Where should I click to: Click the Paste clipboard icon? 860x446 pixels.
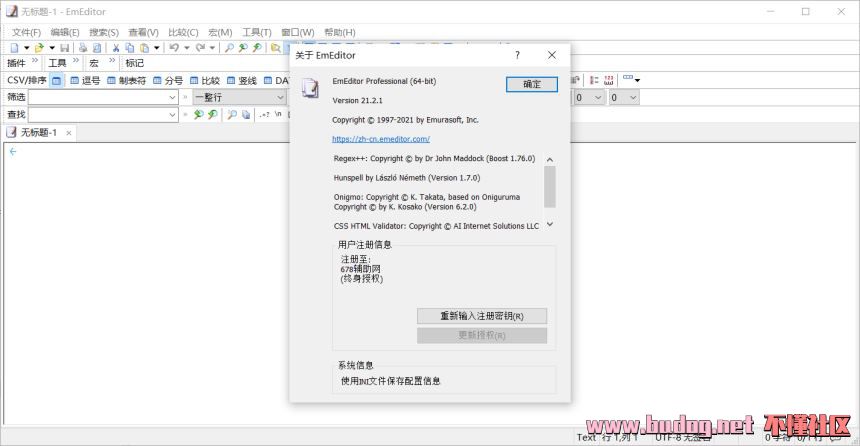144,48
